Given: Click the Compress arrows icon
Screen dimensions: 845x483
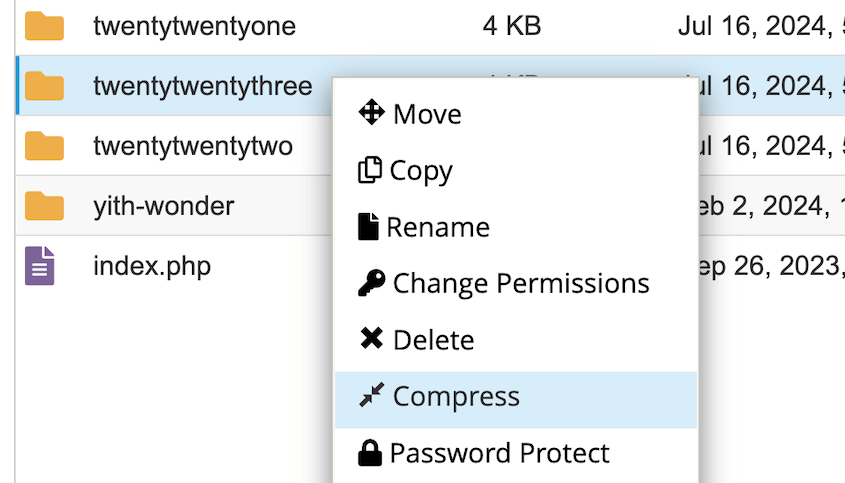Looking at the screenshot, I should coord(371,396).
